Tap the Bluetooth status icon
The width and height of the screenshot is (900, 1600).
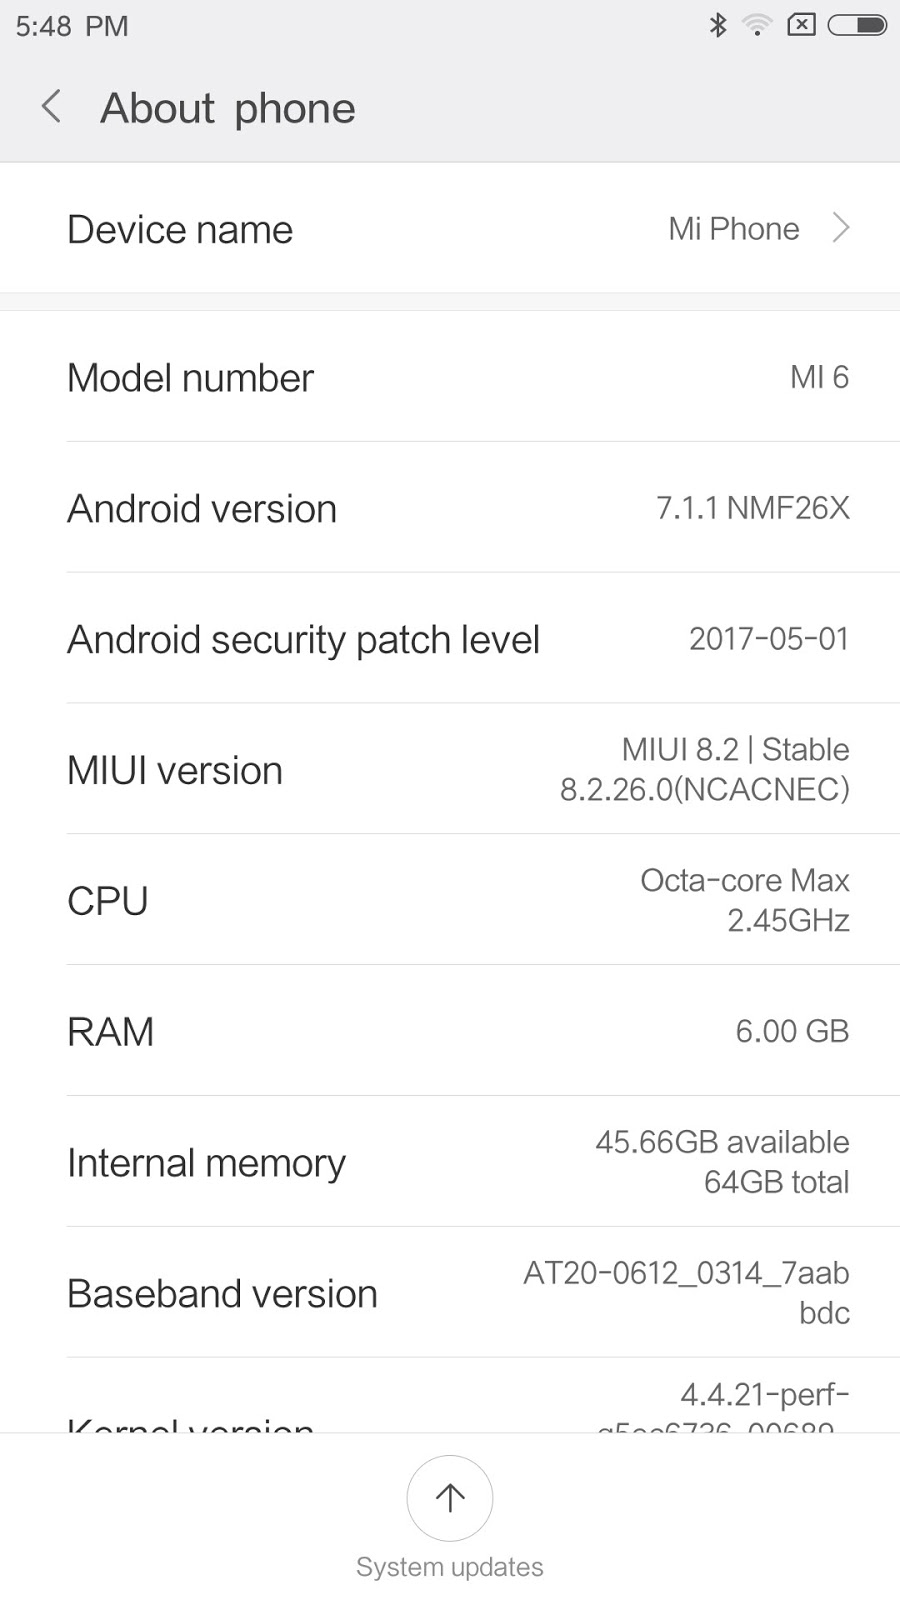[717, 25]
